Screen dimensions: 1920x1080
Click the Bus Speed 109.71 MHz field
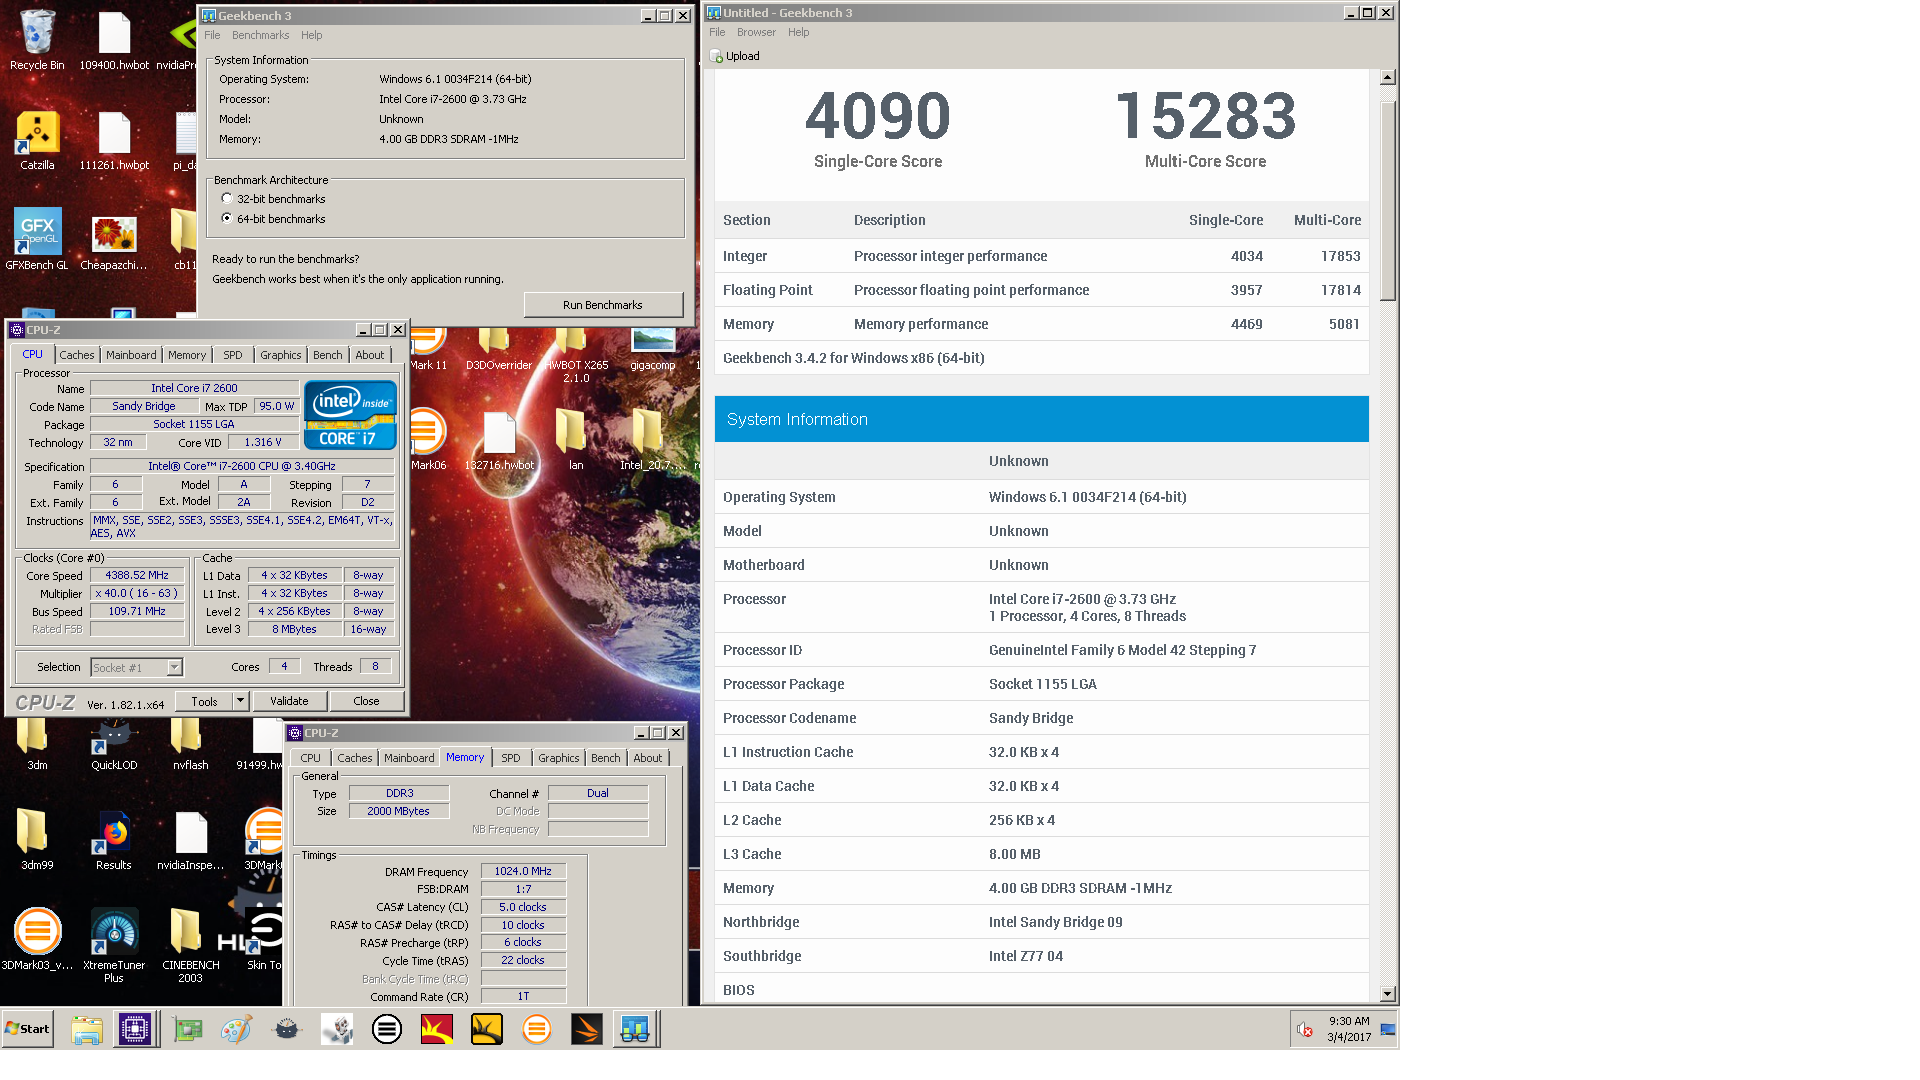137,611
